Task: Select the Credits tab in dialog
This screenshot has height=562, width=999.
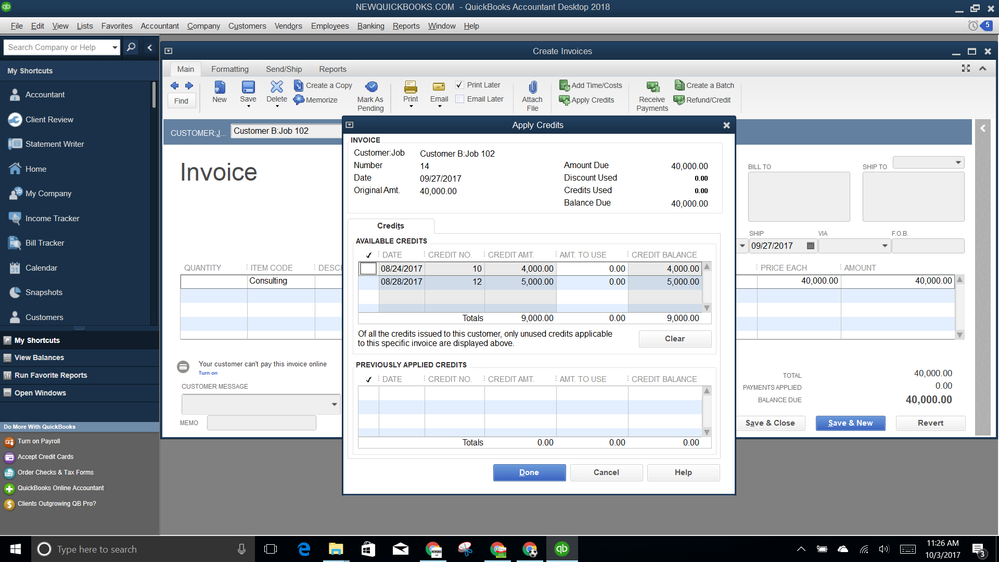Action: click(391, 226)
